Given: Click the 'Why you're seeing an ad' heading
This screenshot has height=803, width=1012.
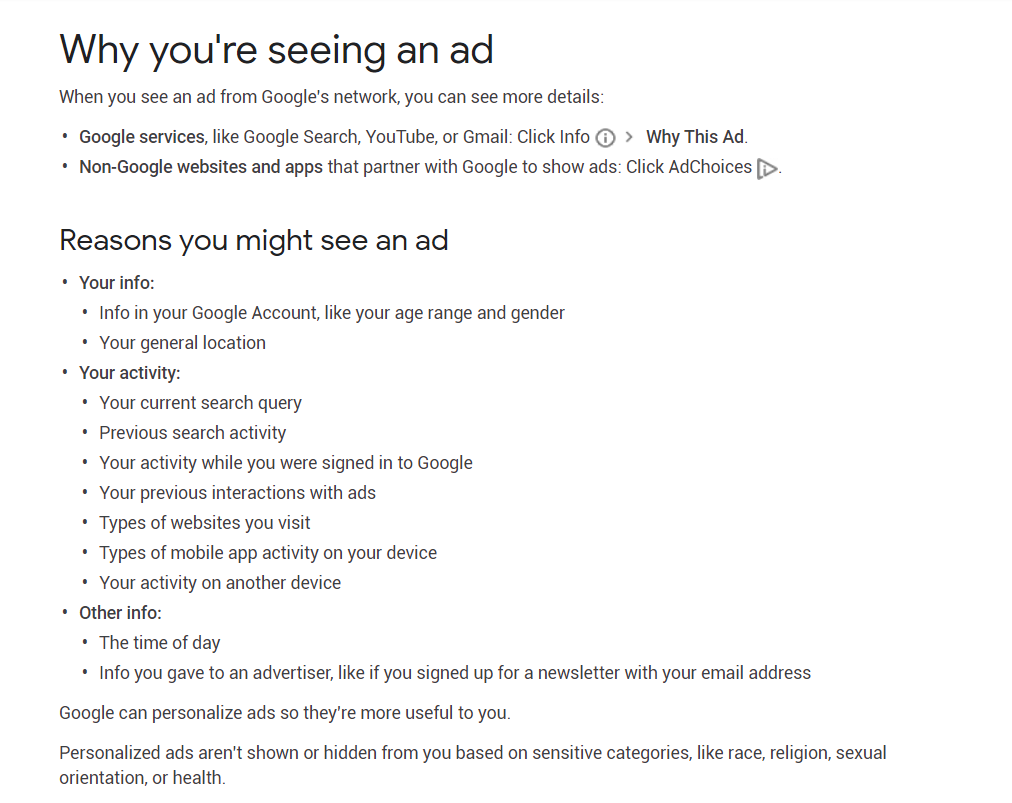Looking at the screenshot, I should tap(276, 50).
